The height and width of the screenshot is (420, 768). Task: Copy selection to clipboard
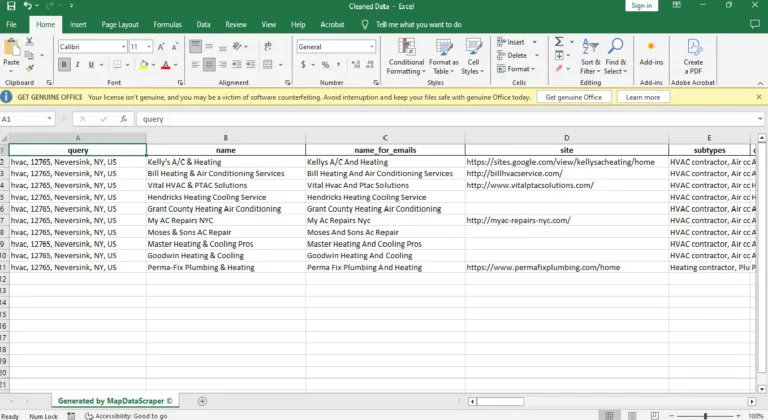pyautogui.click(x=29, y=55)
